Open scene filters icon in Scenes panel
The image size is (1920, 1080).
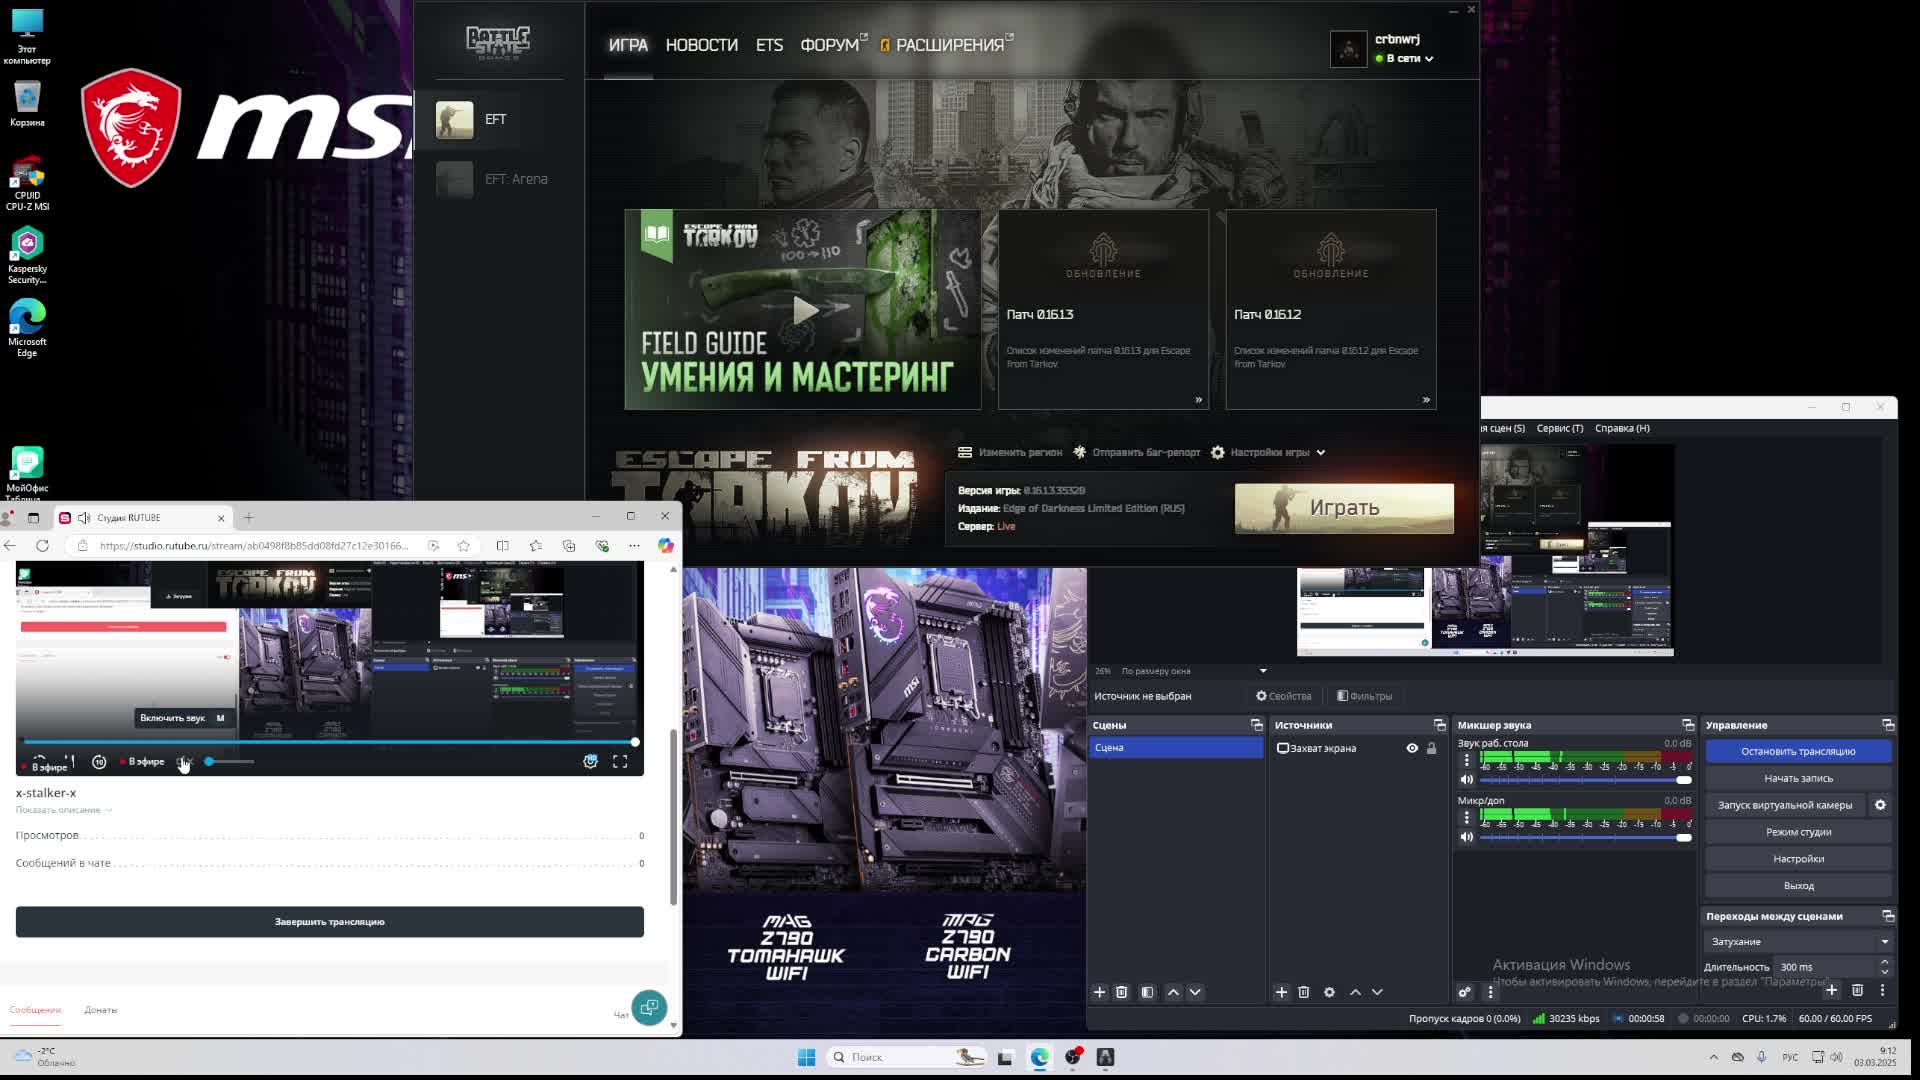[1147, 992]
